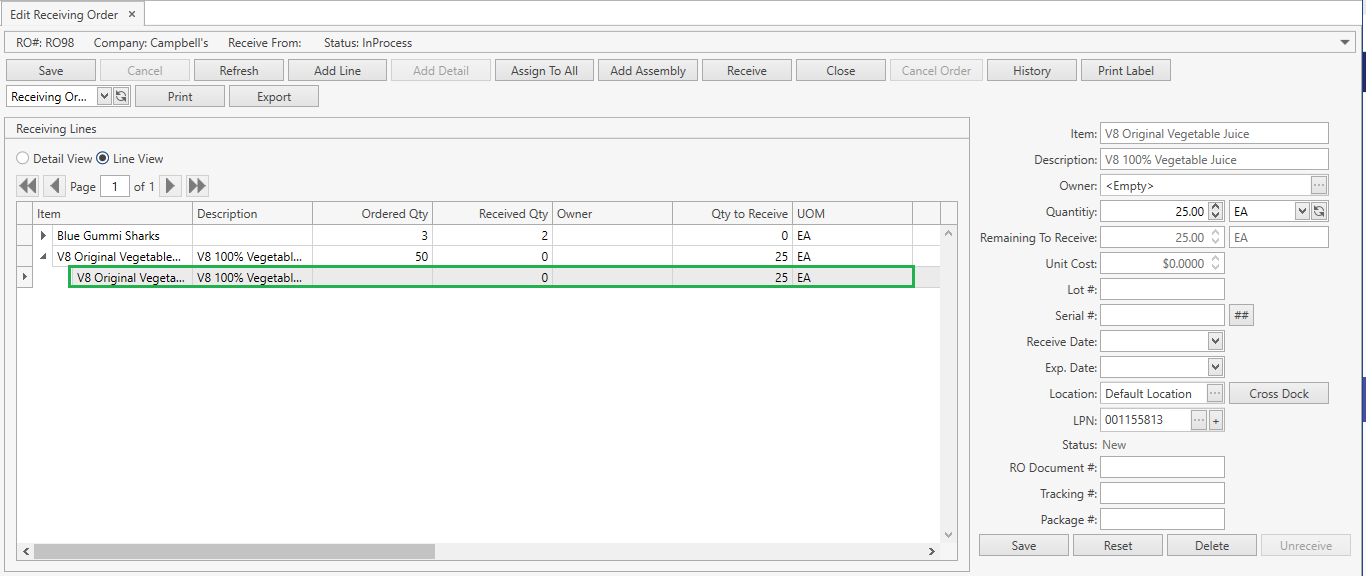Image resolution: width=1366 pixels, height=576 pixels.
Task: Go to next page of receiving lines
Action: pos(171,186)
